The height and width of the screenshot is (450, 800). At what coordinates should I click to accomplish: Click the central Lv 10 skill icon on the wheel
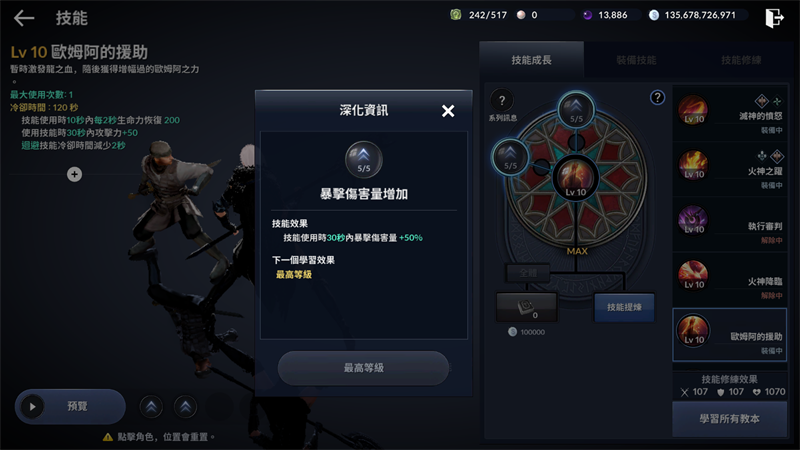click(576, 179)
